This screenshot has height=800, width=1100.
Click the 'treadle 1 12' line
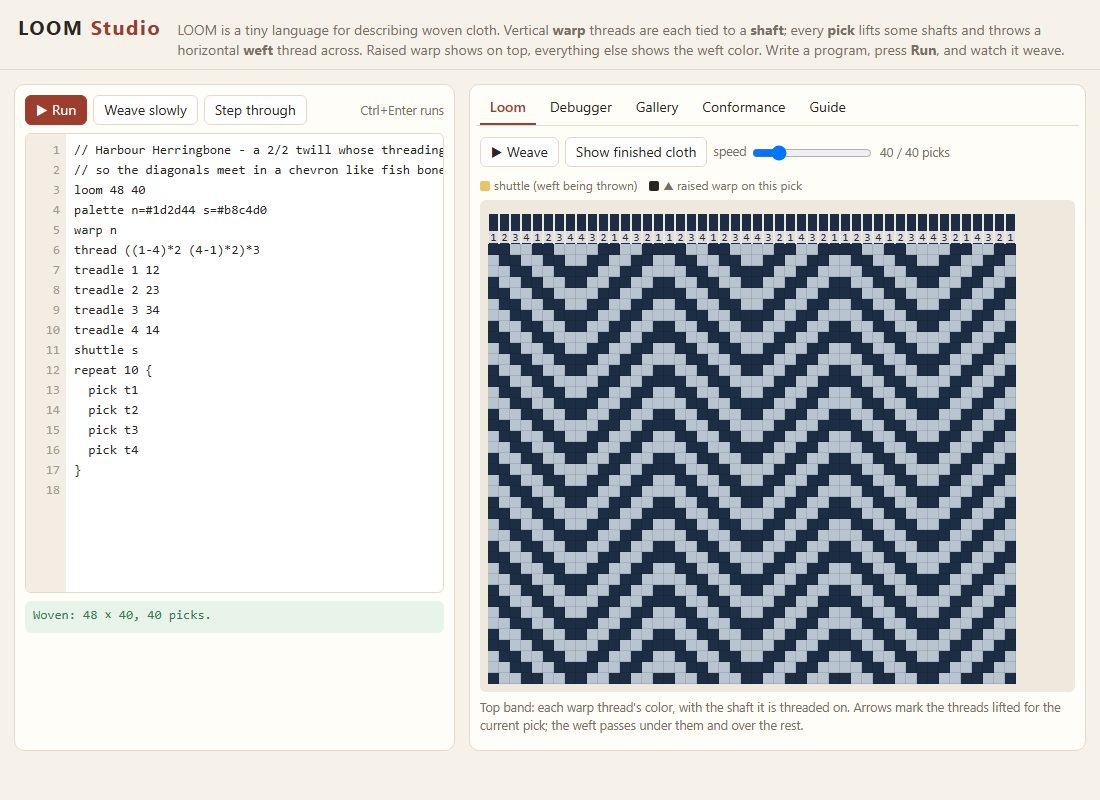click(x=116, y=270)
